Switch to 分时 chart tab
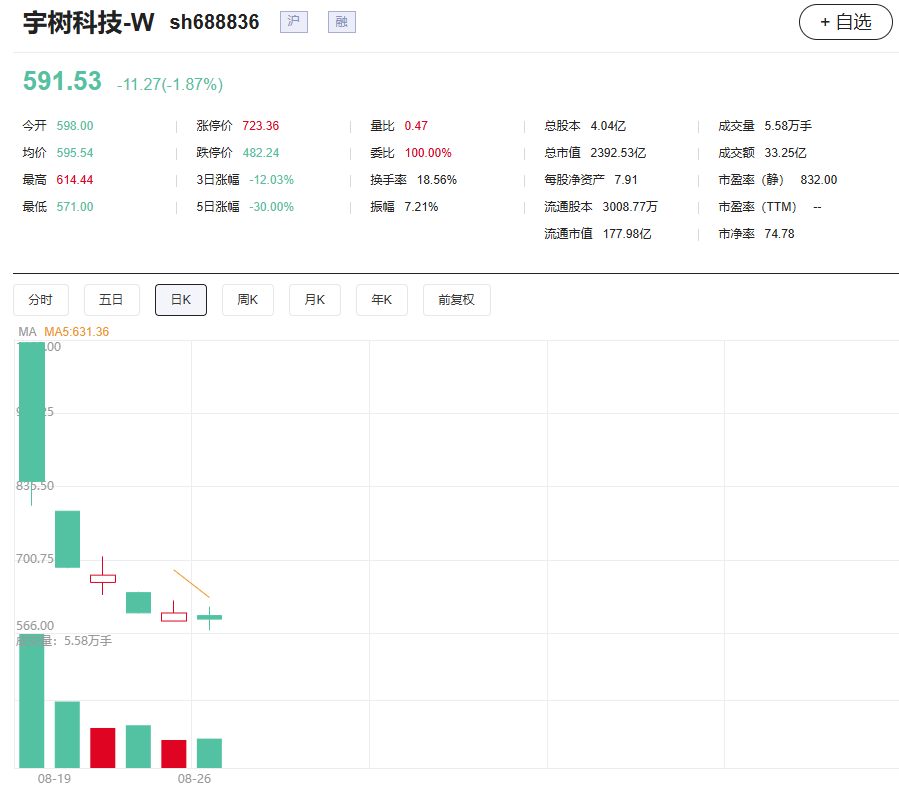The height and width of the screenshot is (792, 899). point(41,300)
